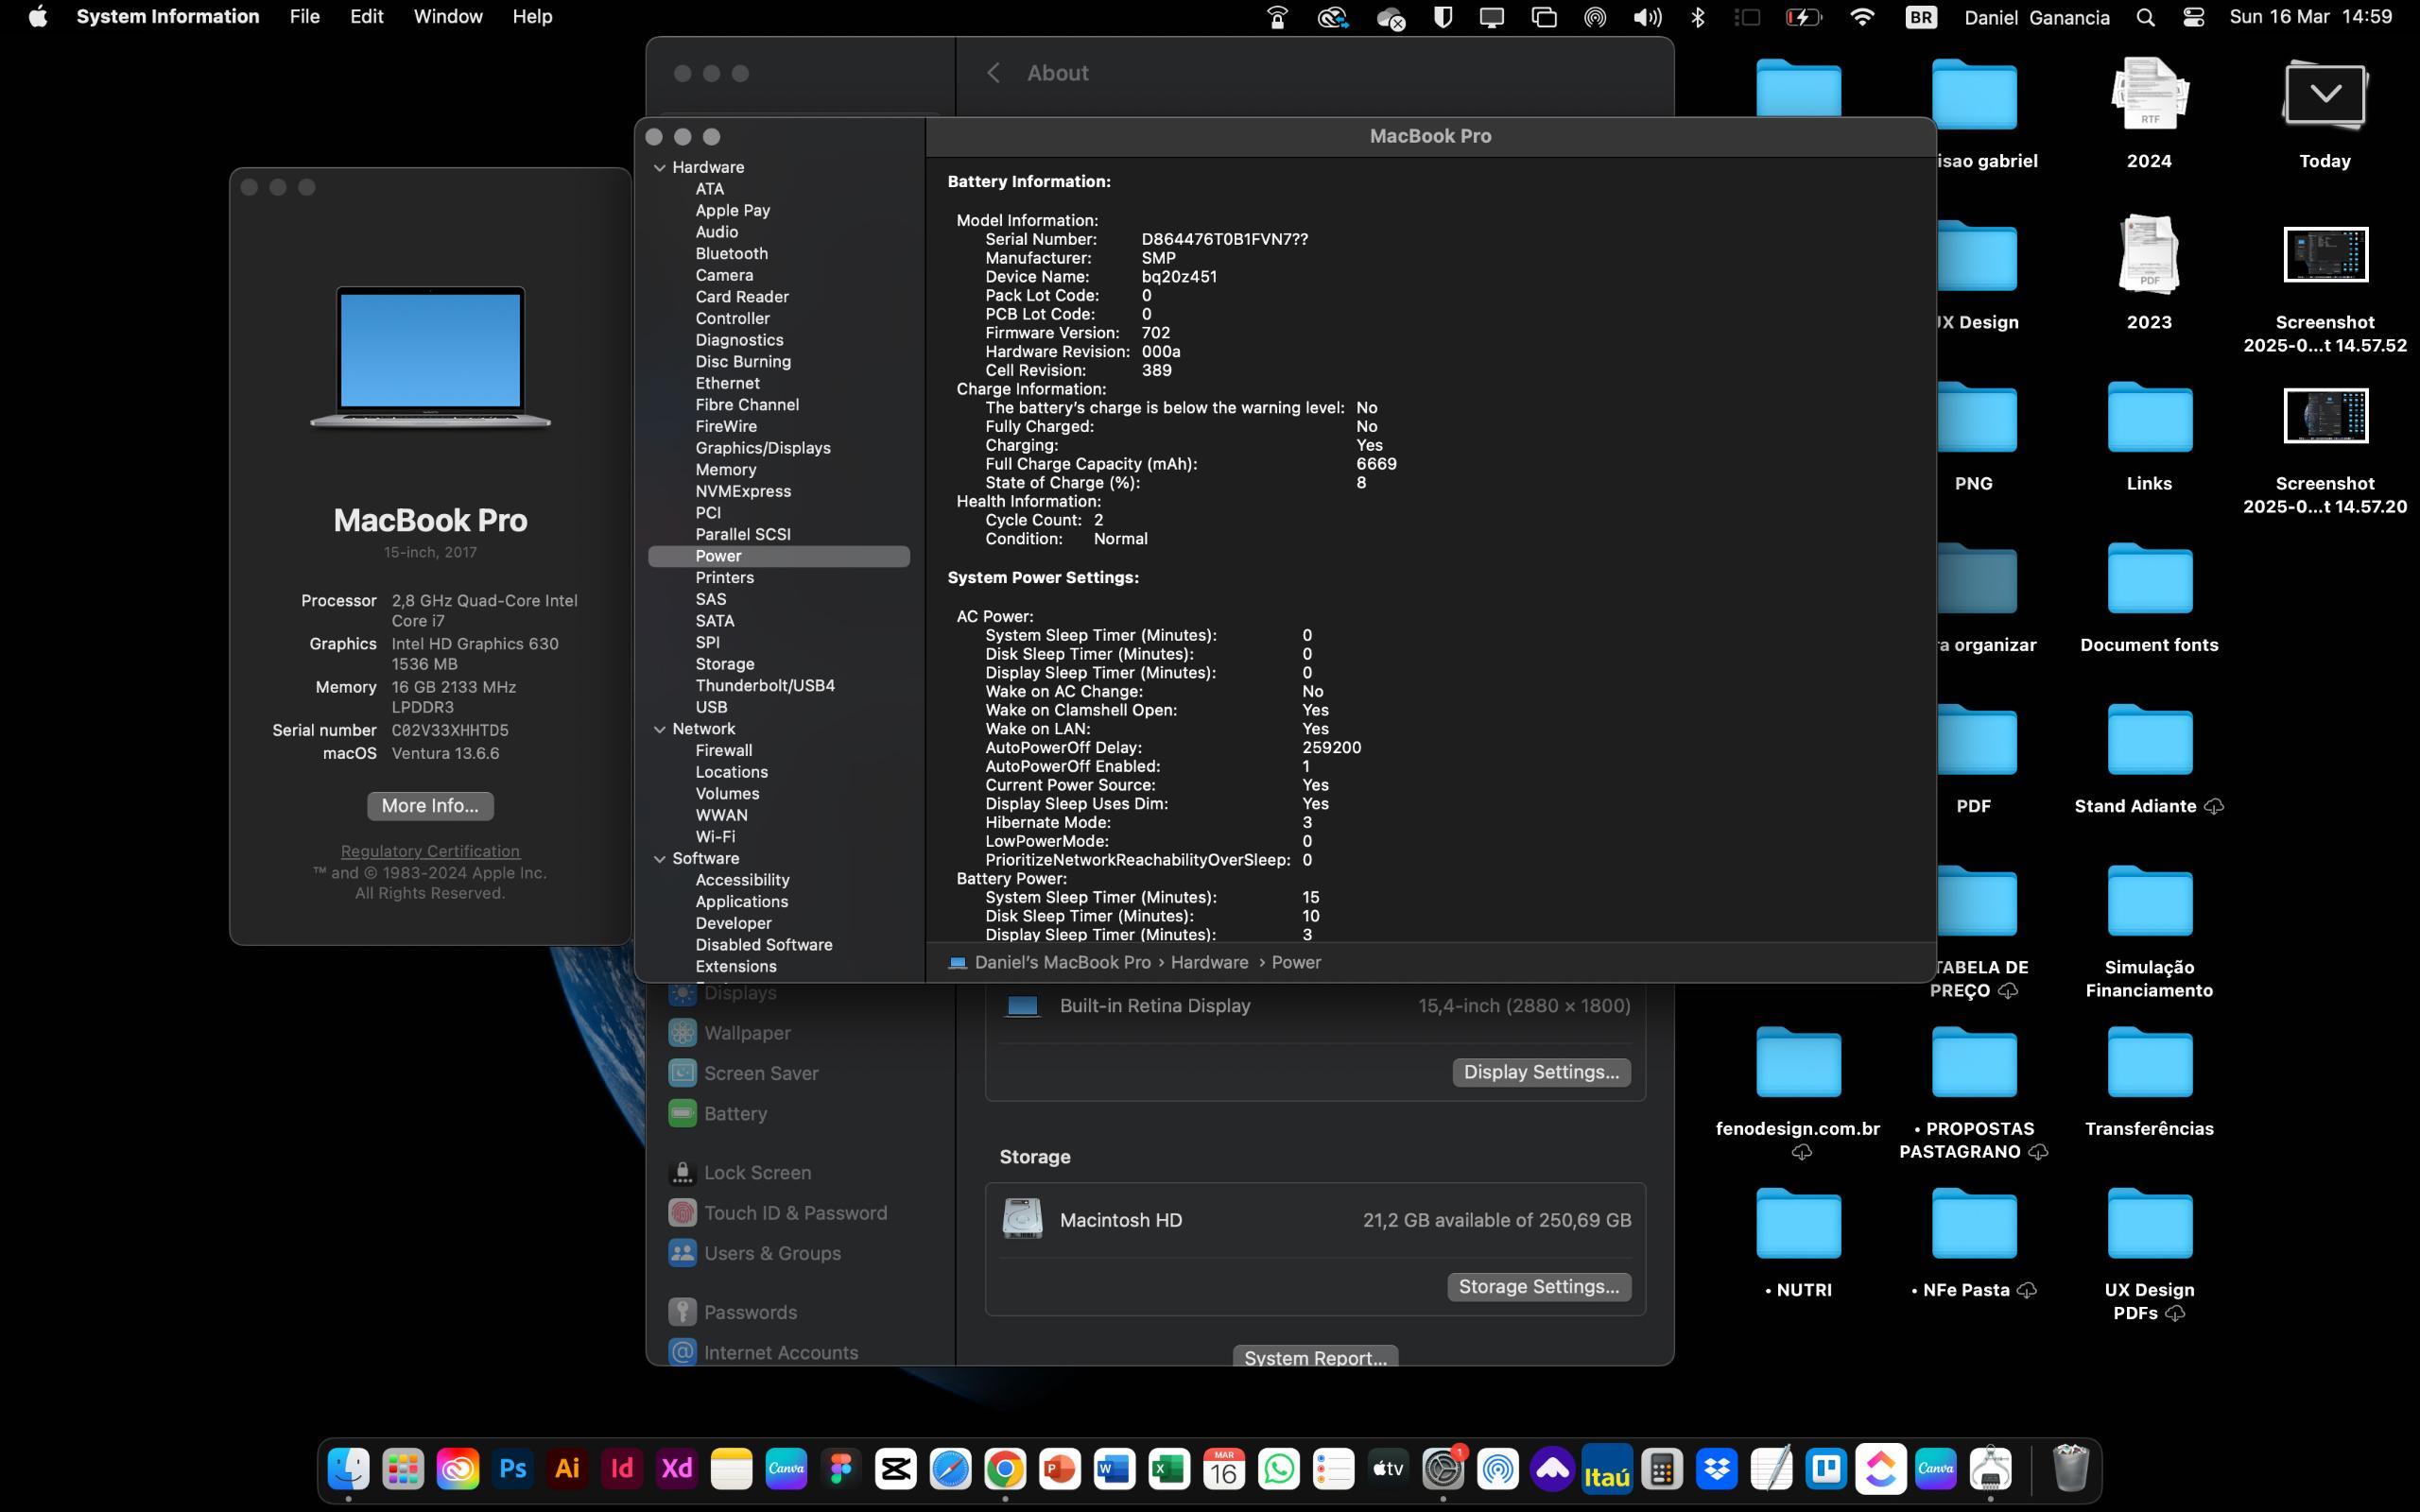Open Wi-Fi status in menu bar
Screen dimensions: 2420x1512
[x=1861, y=17]
